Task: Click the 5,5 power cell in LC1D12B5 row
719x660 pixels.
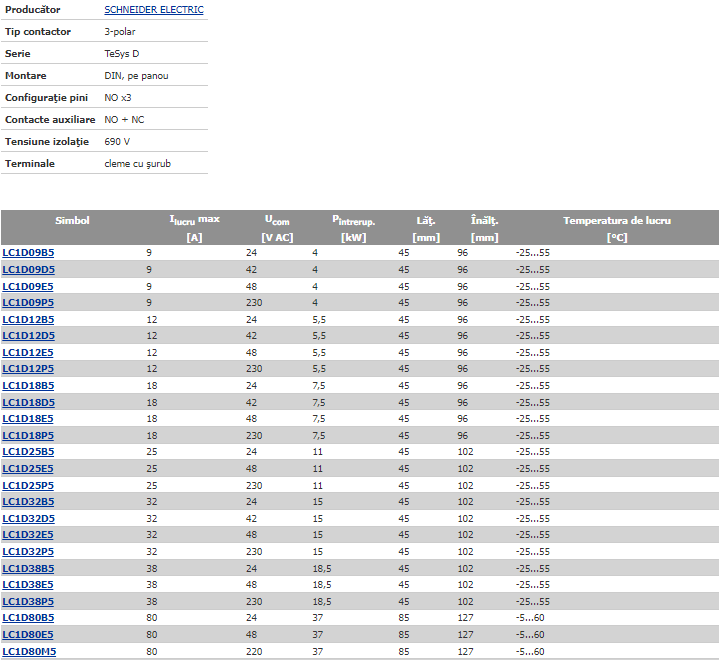Action: [319, 320]
